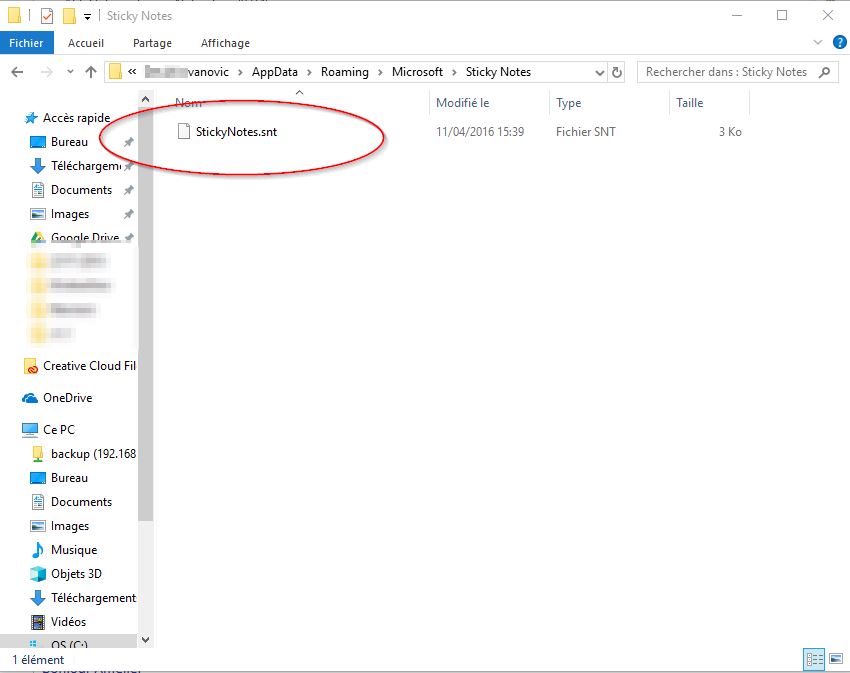
Task: Open Documents under Ce PC
Action: (x=81, y=502)
